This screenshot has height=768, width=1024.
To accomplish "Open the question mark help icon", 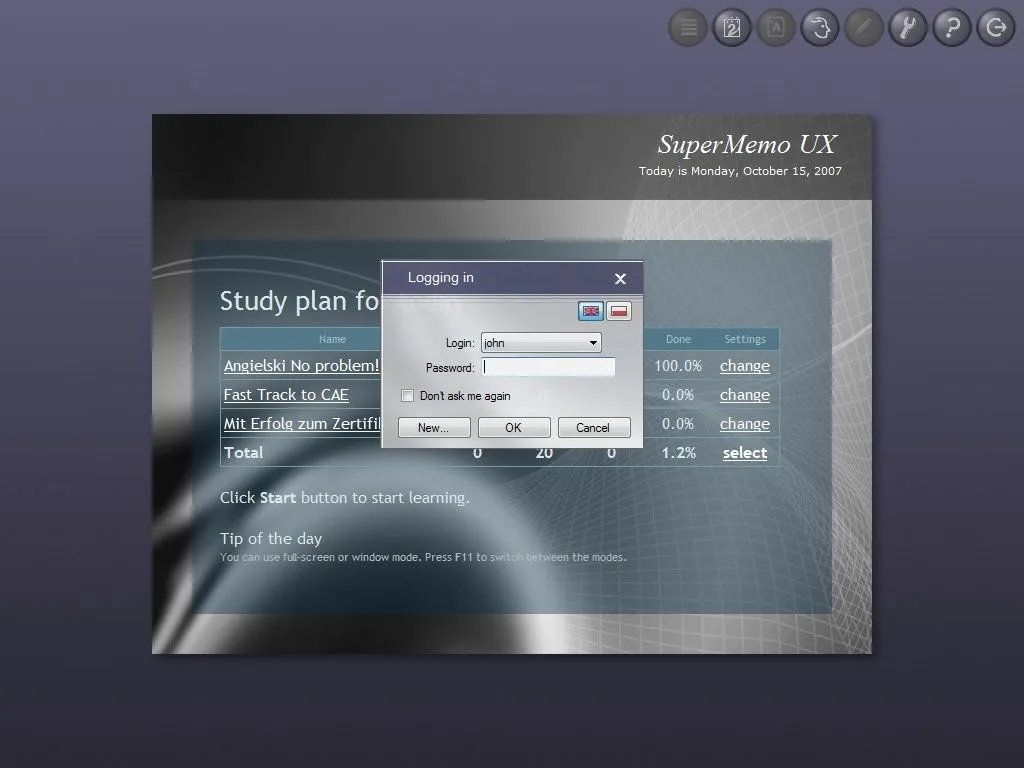I will tap(951, 27).
